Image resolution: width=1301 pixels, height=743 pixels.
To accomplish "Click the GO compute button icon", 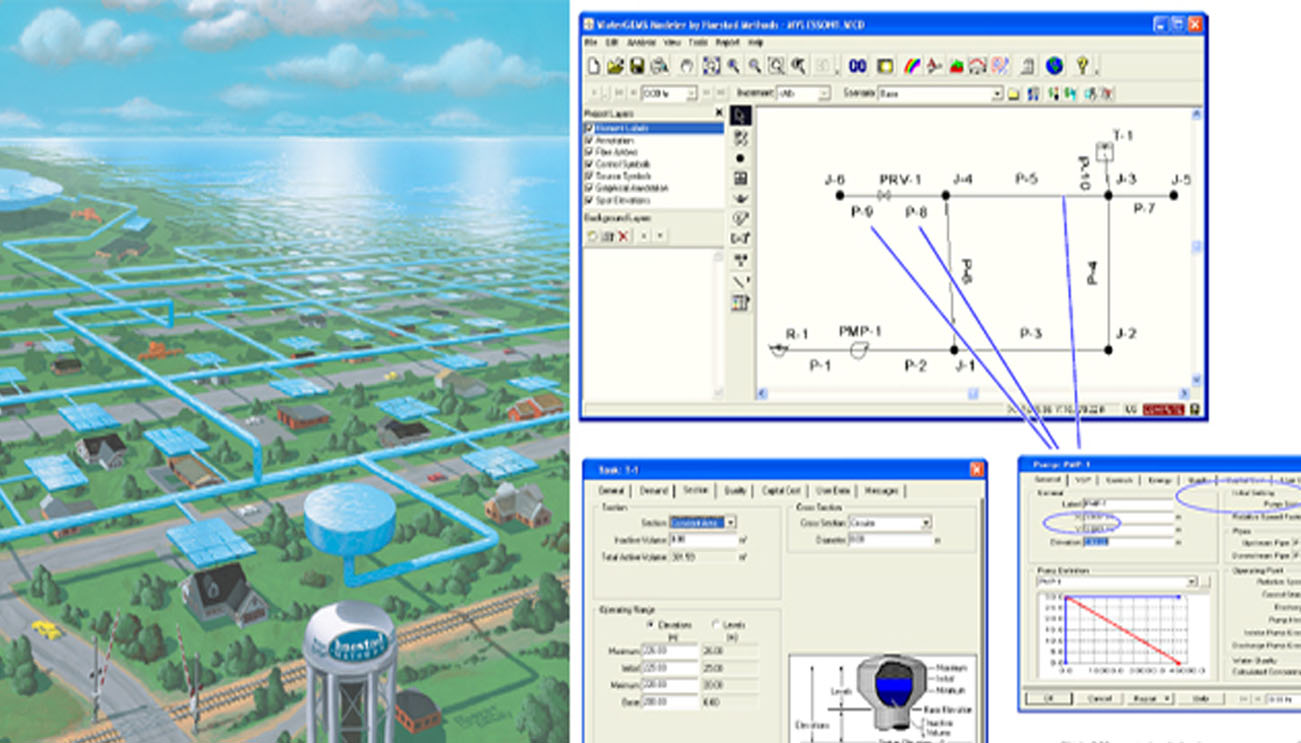I will click(857, 66).
